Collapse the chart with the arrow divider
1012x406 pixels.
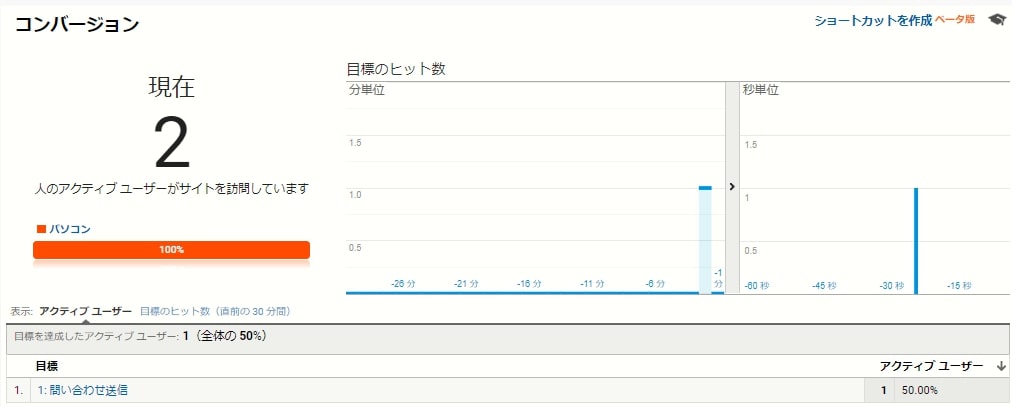(732, 187)
